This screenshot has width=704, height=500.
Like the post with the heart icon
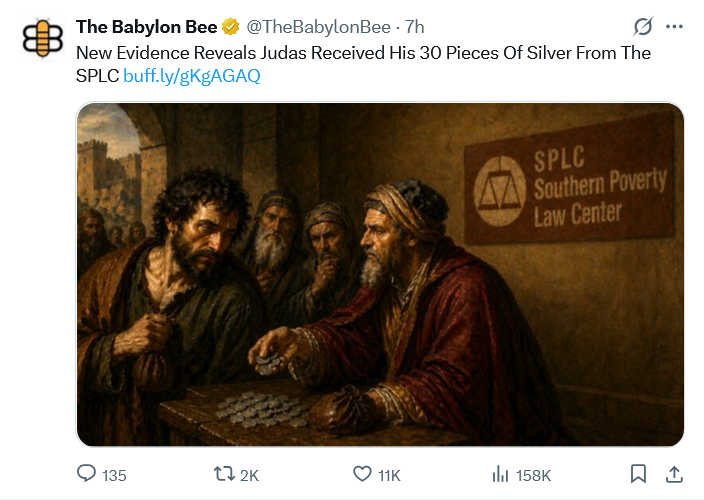click(363, 474)
